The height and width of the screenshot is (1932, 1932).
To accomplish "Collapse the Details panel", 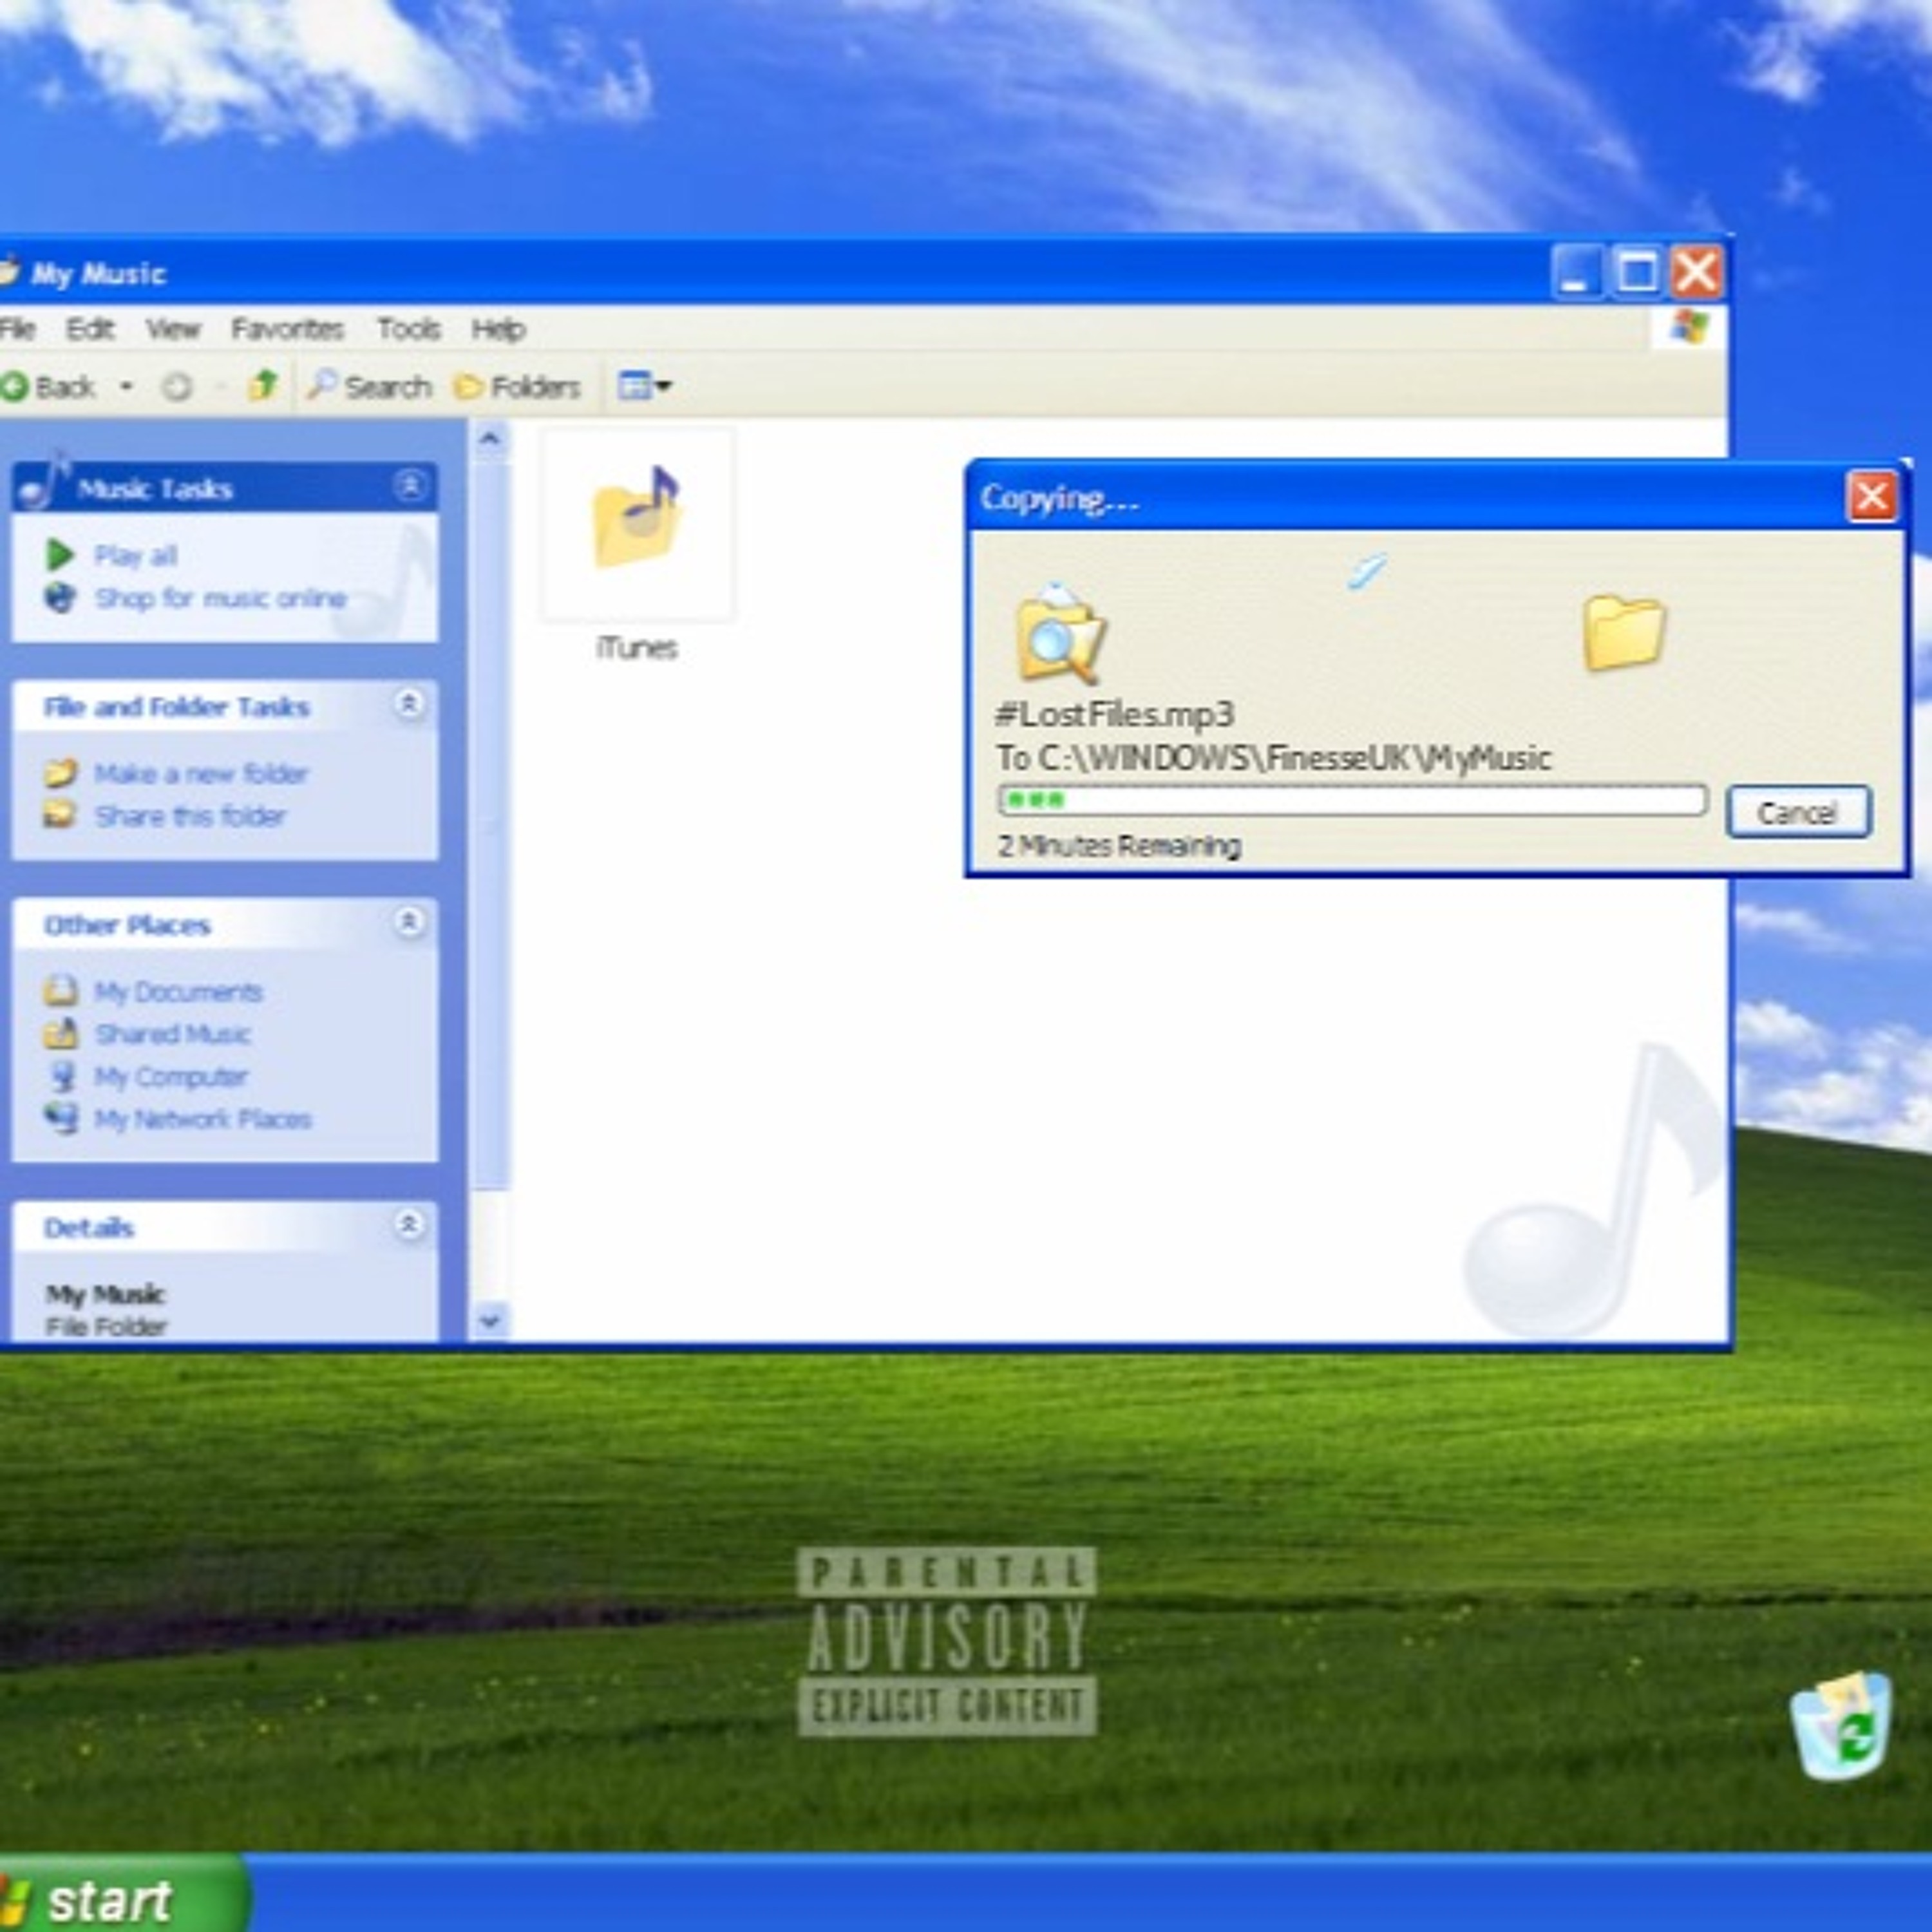I will click(408, 1225).
